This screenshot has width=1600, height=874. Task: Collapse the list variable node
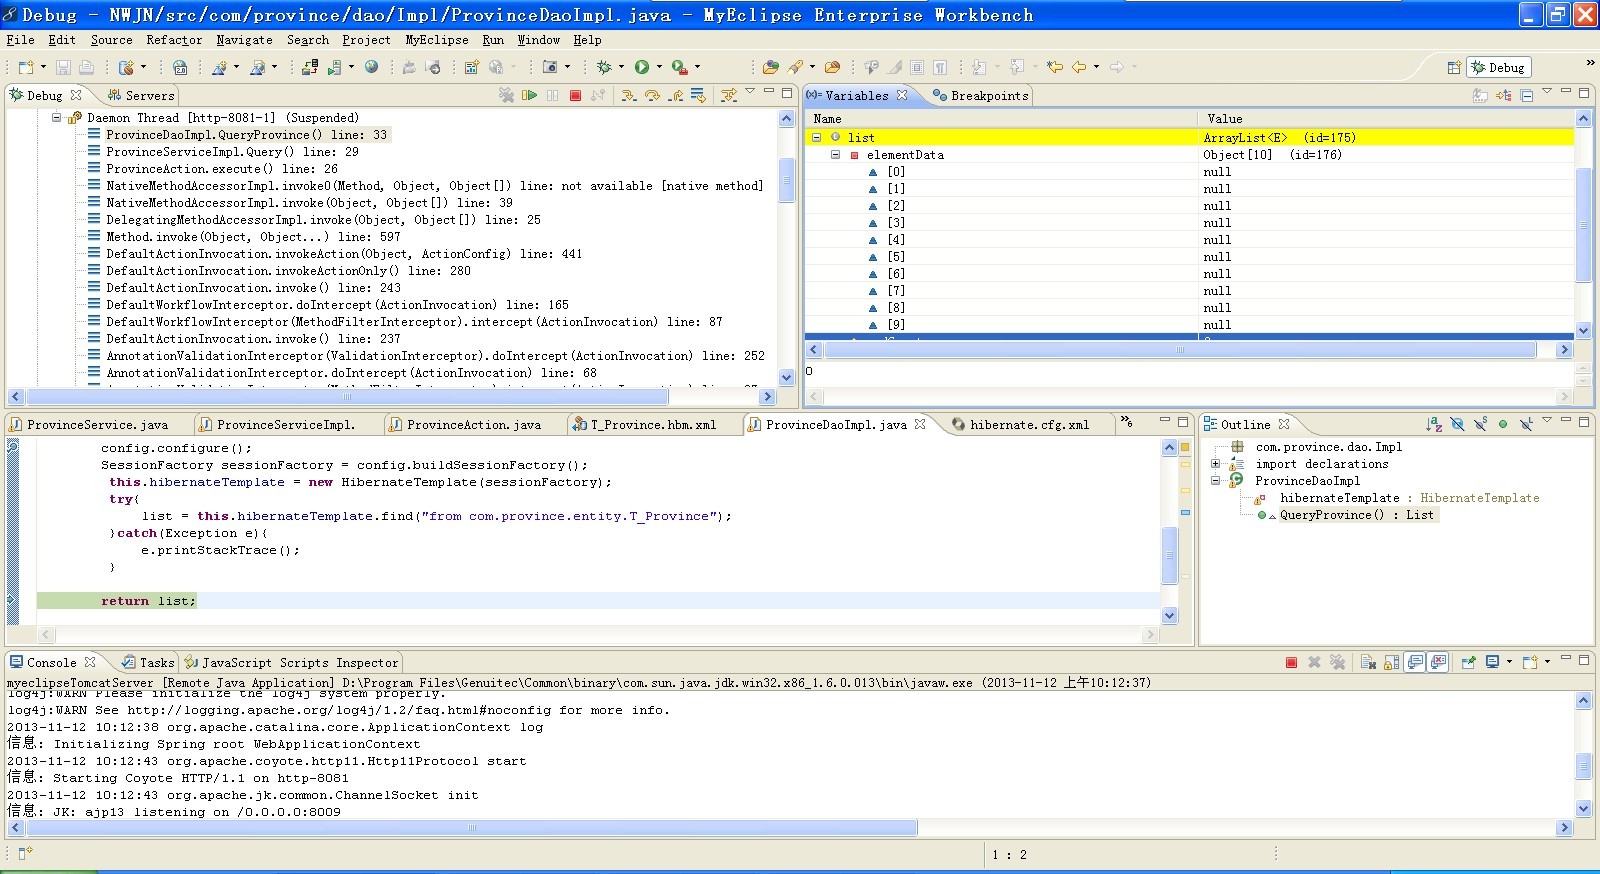click(816, 138)
